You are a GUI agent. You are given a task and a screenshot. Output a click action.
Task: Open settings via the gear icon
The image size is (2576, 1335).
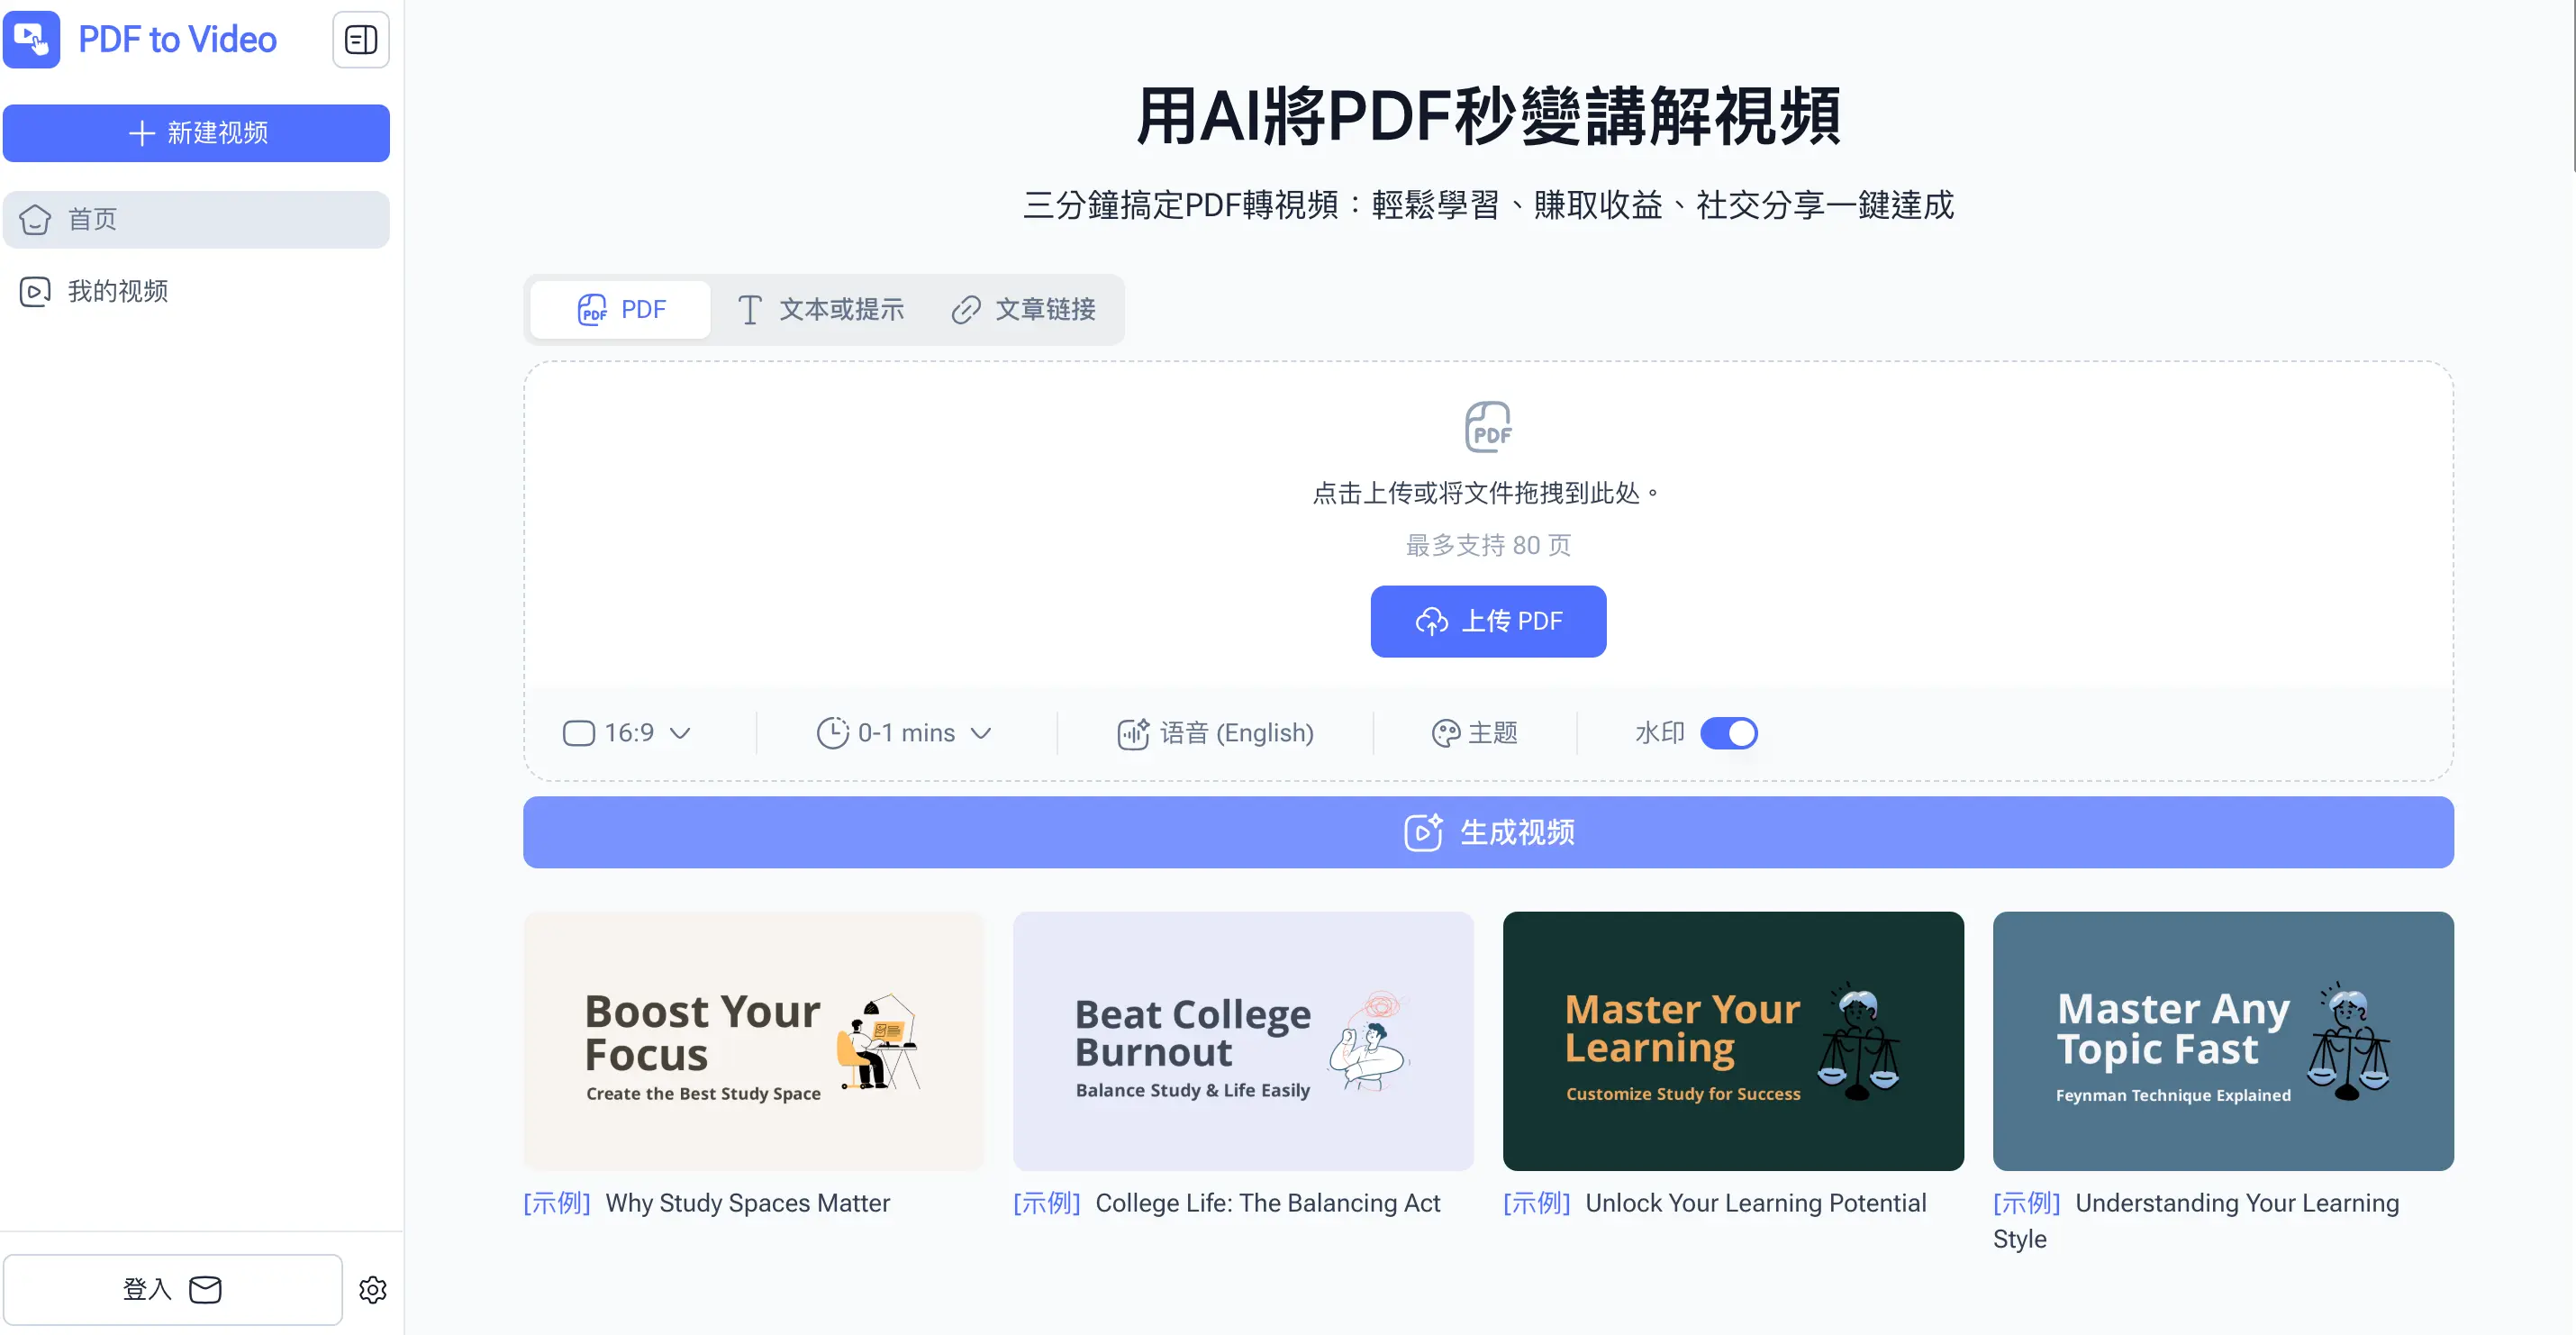click(373, 1289)
